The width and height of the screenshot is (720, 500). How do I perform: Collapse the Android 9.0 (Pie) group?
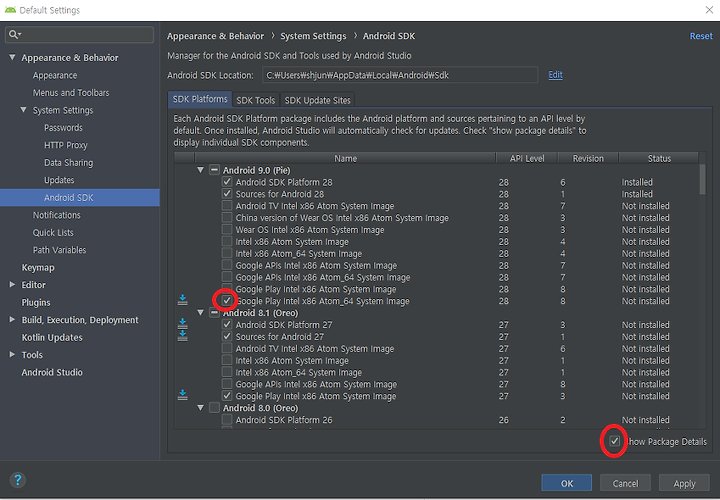point(200,170)
